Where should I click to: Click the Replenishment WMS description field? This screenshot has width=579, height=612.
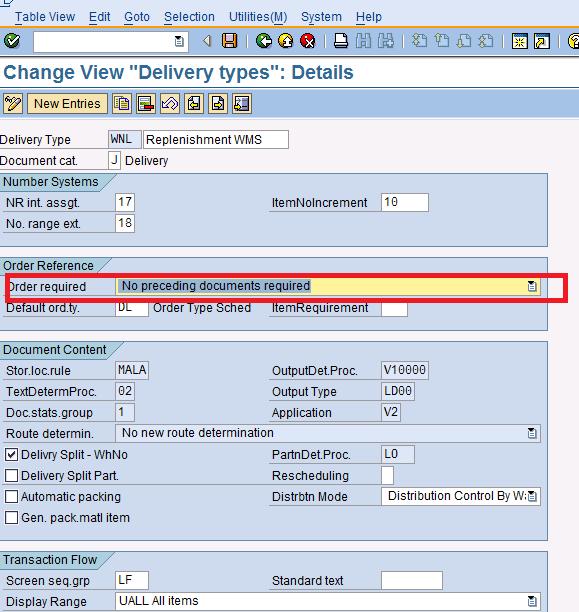(x=216, y=139)
